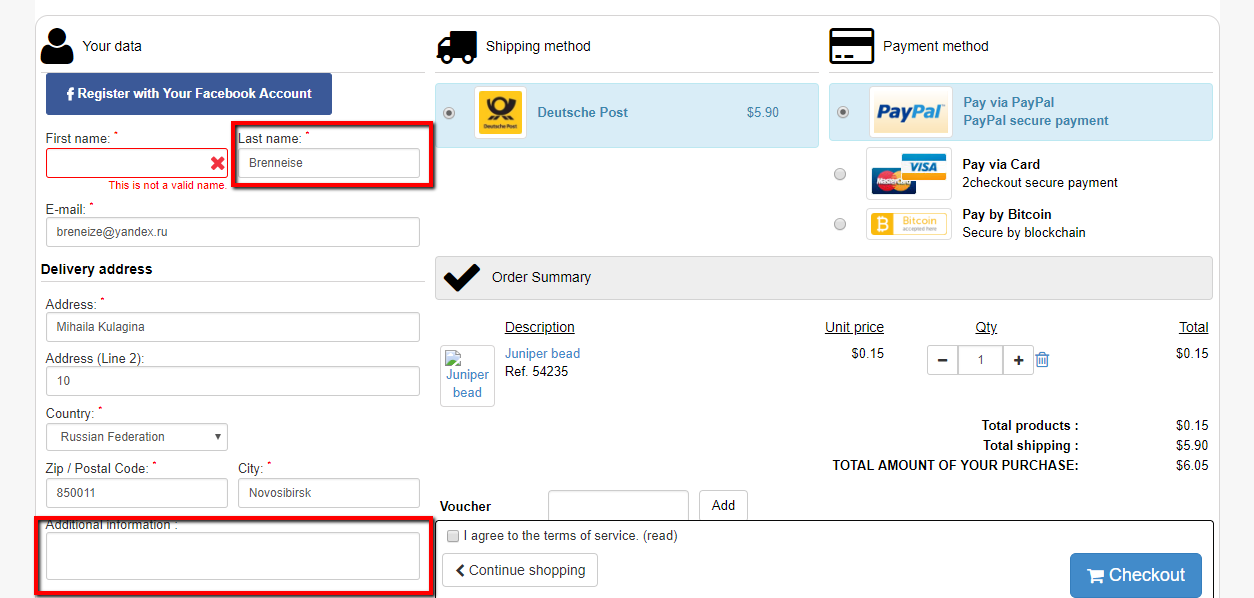1254x598 pixels.
Task: Click the Juniper bead product thumbnail
Action: coord(467,376)
